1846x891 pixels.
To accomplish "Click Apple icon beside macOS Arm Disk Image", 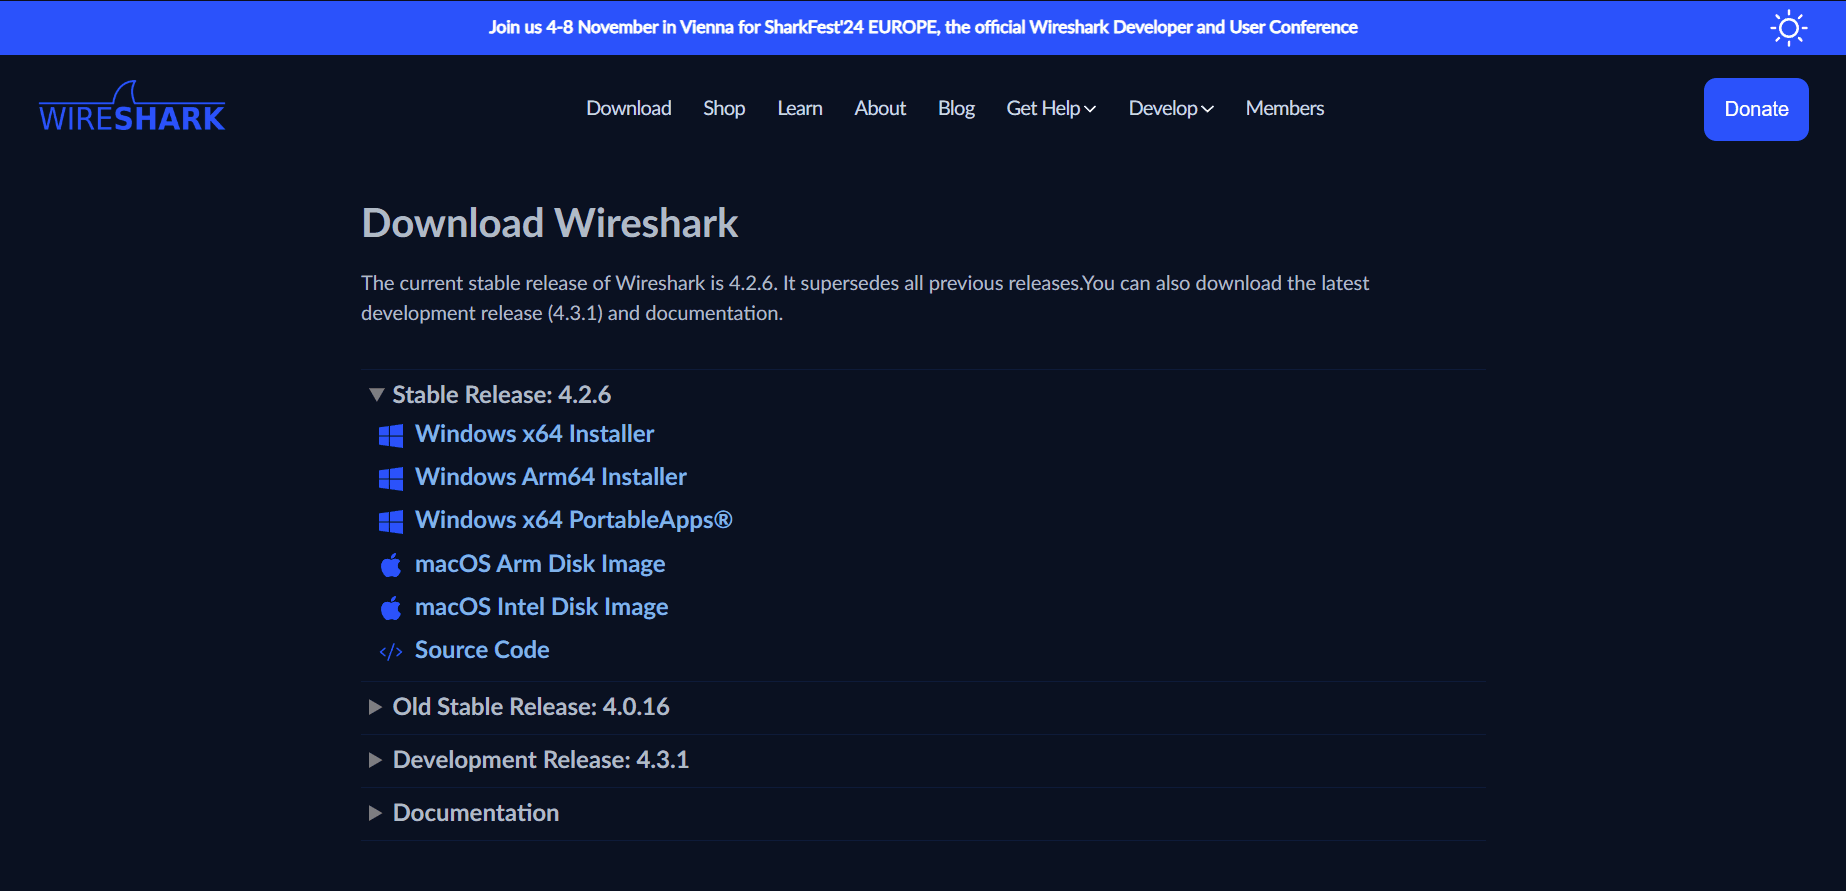I will tap(391, 565).
